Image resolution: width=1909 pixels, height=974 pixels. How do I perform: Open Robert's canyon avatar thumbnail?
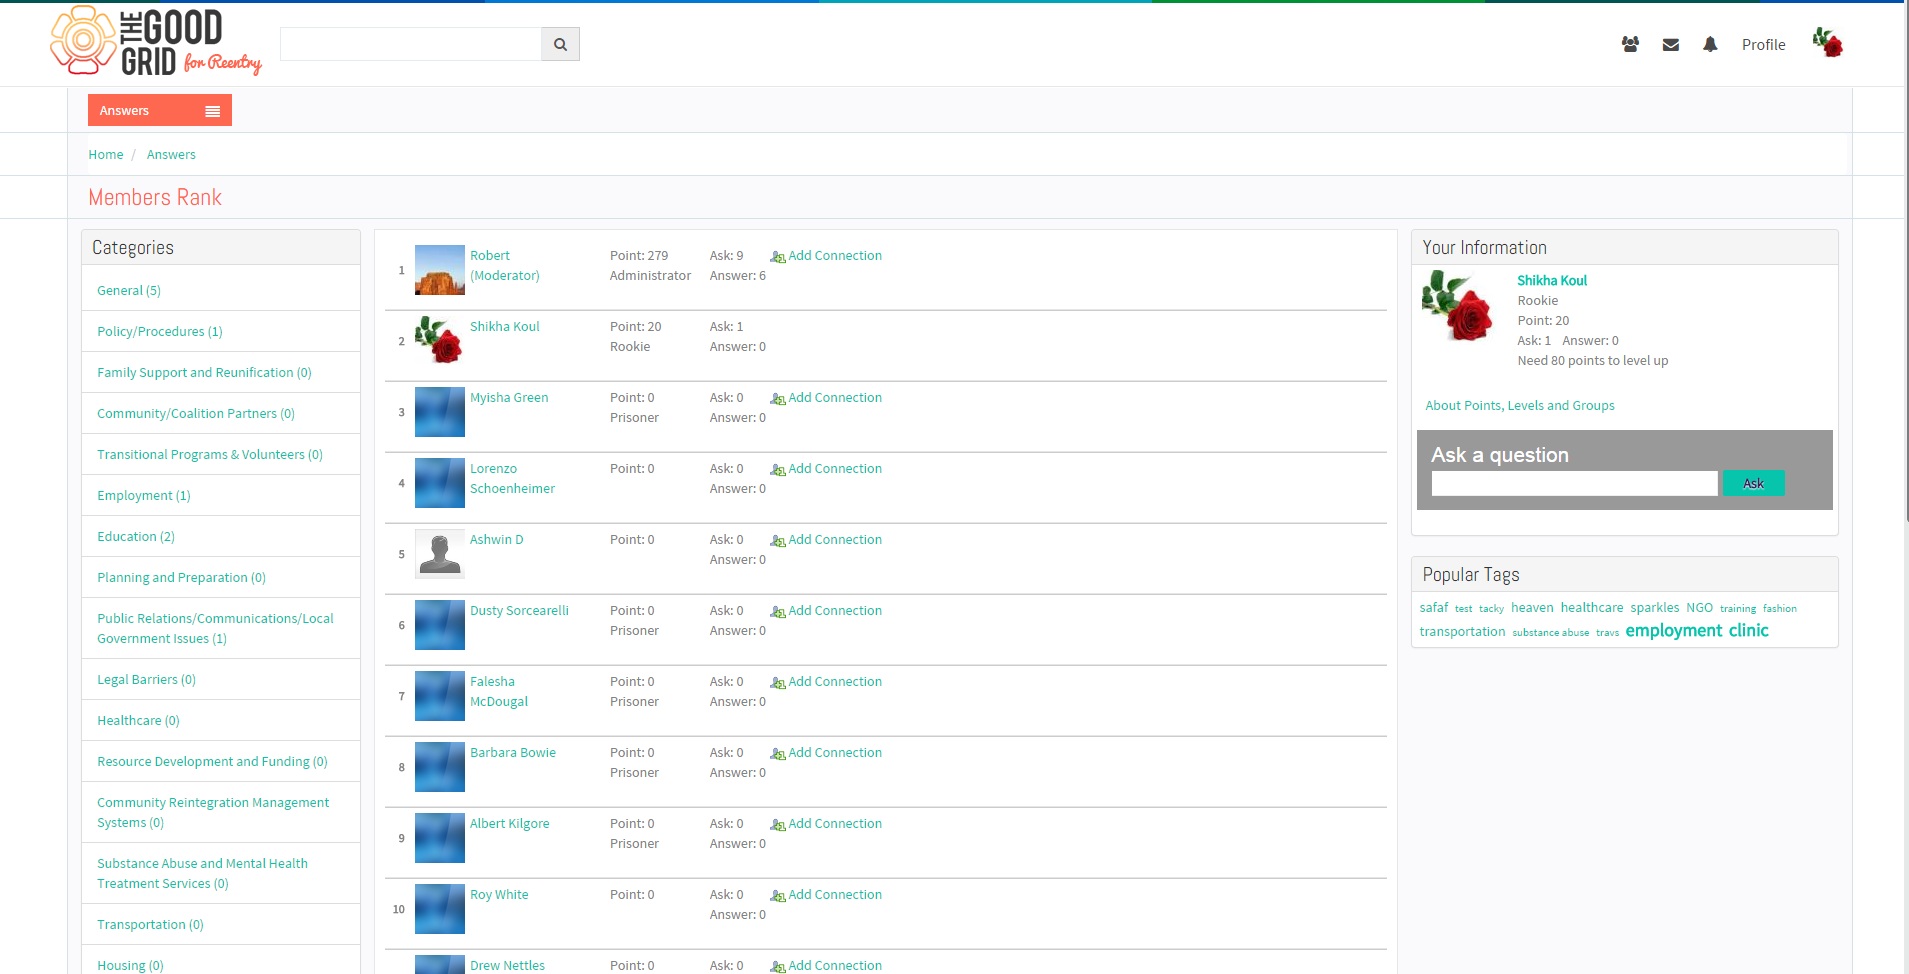pyautogui.click(x=440, y=270)
